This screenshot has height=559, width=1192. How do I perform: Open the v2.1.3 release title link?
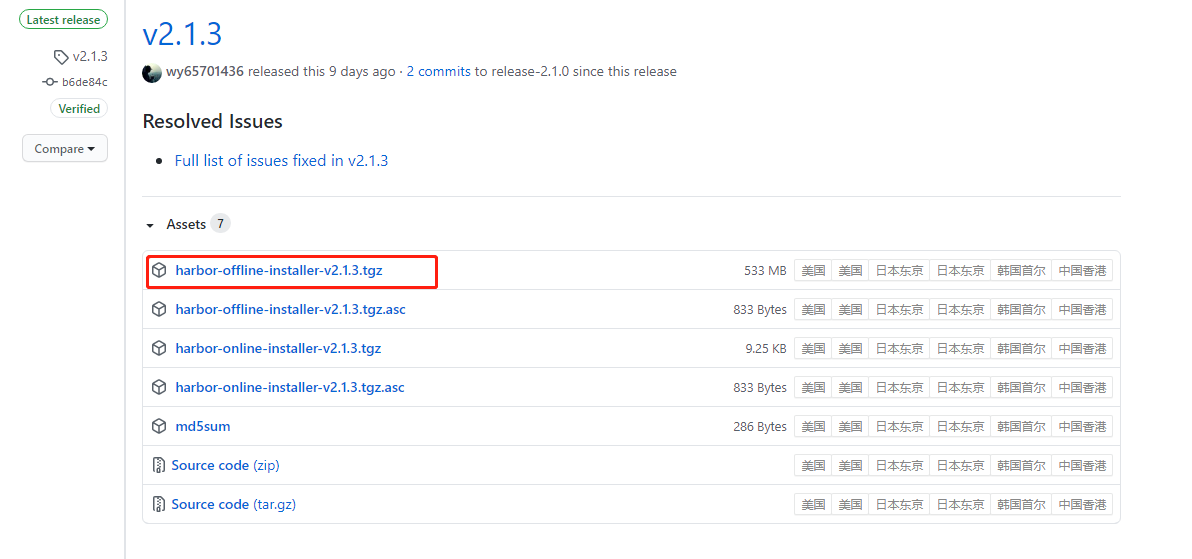pos(182,33)
